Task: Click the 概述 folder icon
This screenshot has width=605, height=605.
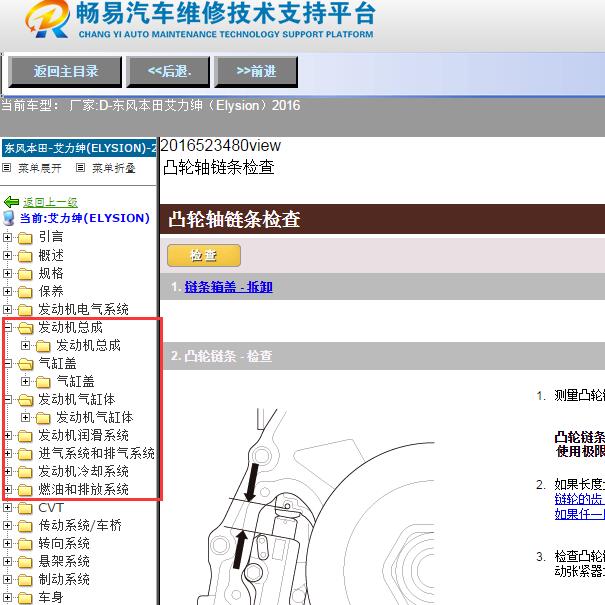Action: point(25,256)
